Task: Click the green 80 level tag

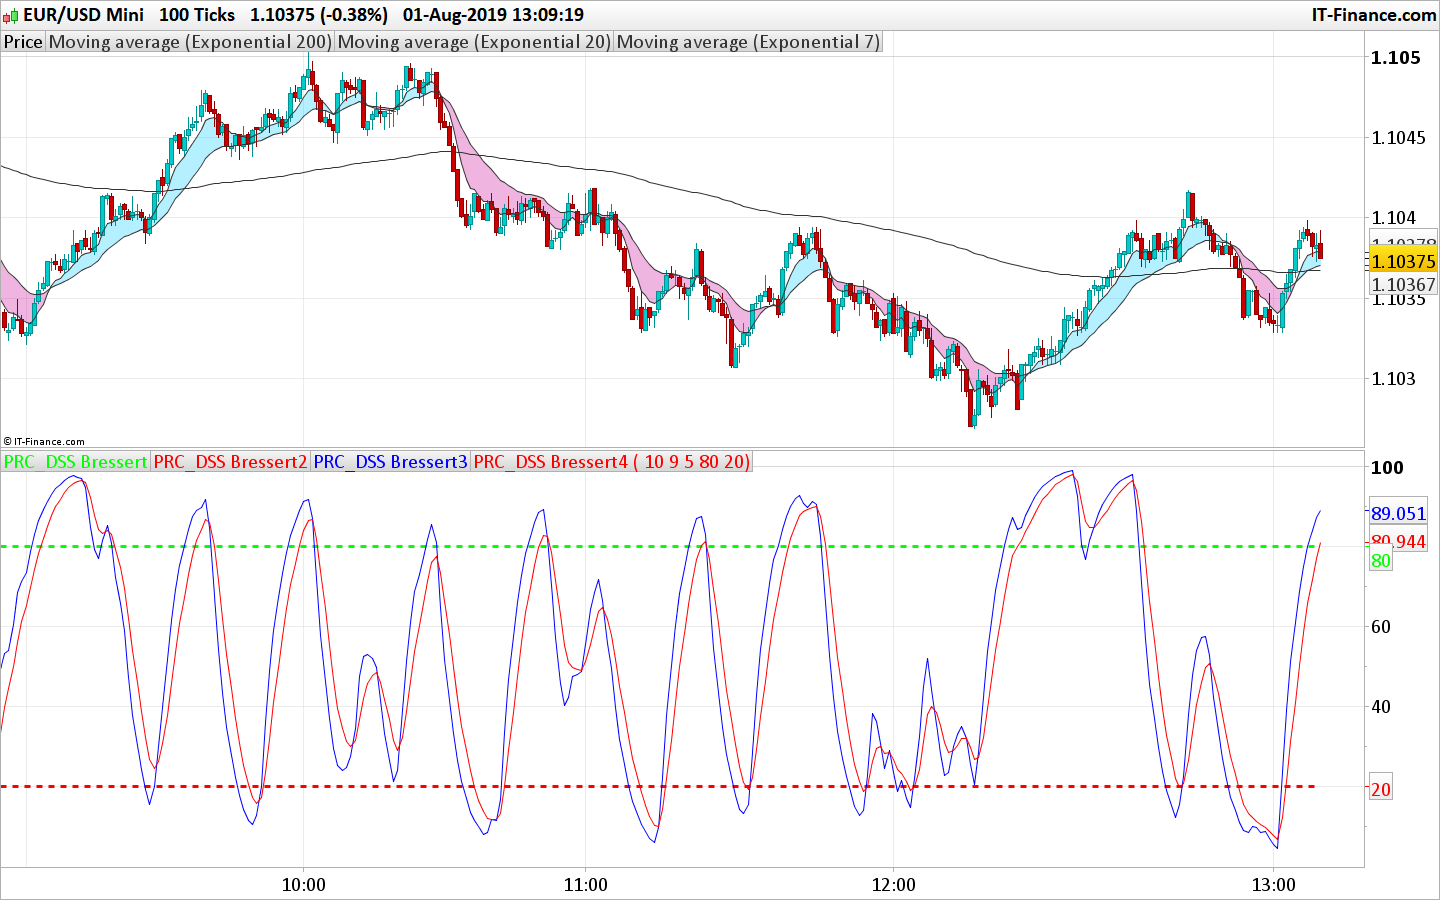Action: (x=1381, y=561)
